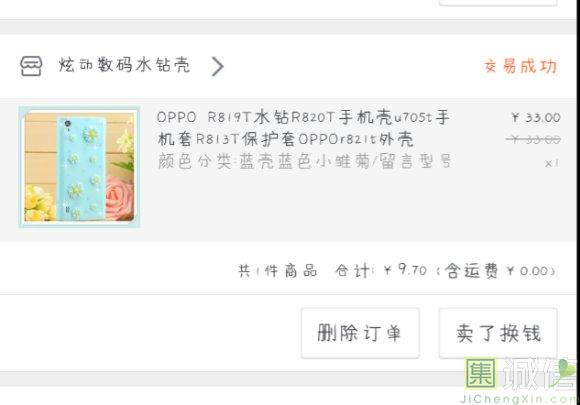This screenshot has width=580, height=405.
Task: Expand shop details via the chevron arrow
Action: coord(218,66)
